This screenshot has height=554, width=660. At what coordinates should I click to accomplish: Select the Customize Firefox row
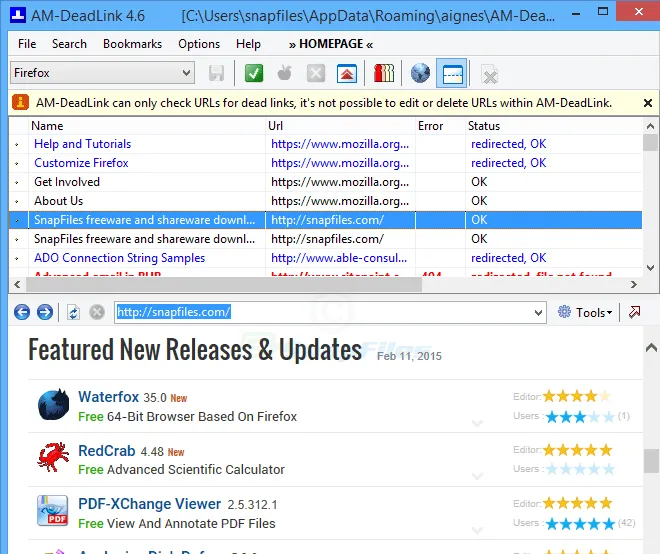325,163
